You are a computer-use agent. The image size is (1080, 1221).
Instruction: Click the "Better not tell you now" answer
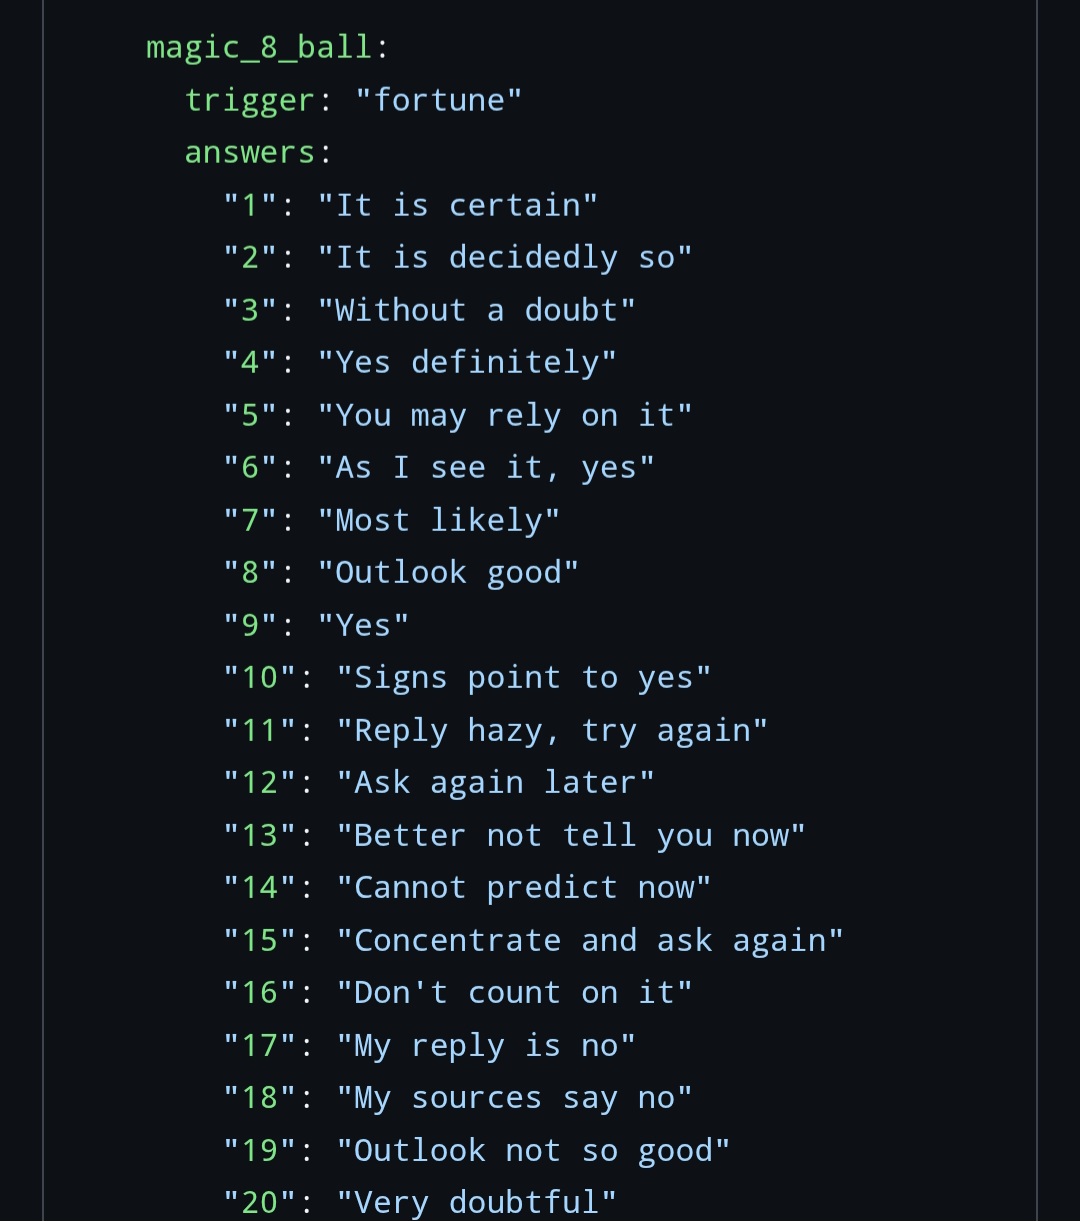pyautogui.click(x=571, y=836)
